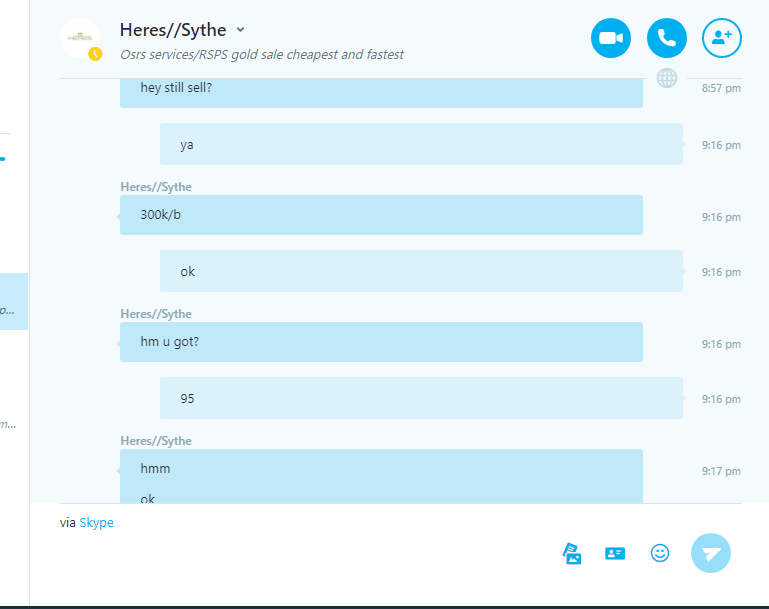Click the 8:57 pm timestamp
Image resolution: width=769 pixels, height=609 pixels.
pyautogui.click(x=721, y=88)
